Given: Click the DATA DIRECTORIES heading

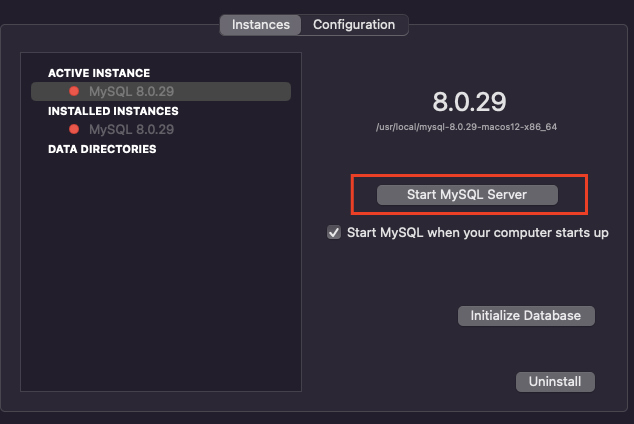Looking at the screenshot, I should click(x=102, y=149).
